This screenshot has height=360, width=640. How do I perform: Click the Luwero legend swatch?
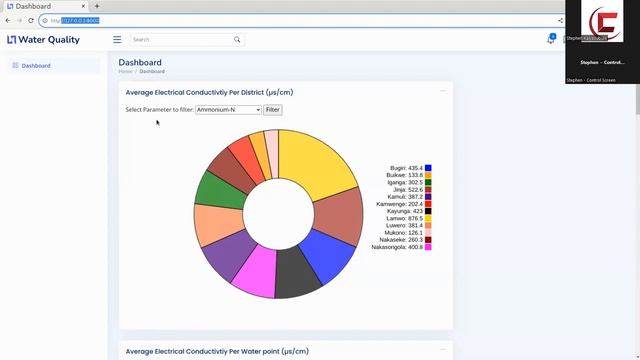428,225
